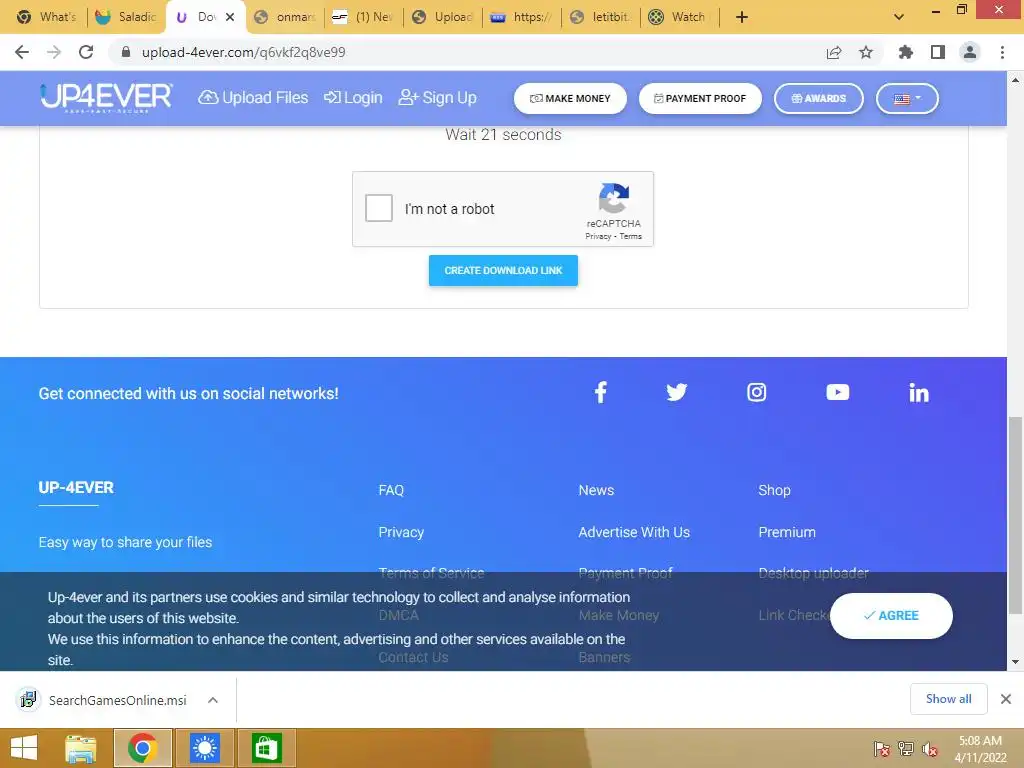Switch to the Watch tab
Screen dimensions: 1024x768
[679, 17]
